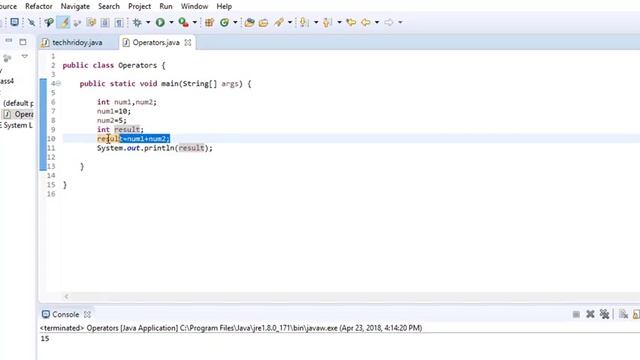Open the Next Annotation dropdown arrow
Viewport: 640px width, 360px height.
pyautogui.click(x=316, y=22)
